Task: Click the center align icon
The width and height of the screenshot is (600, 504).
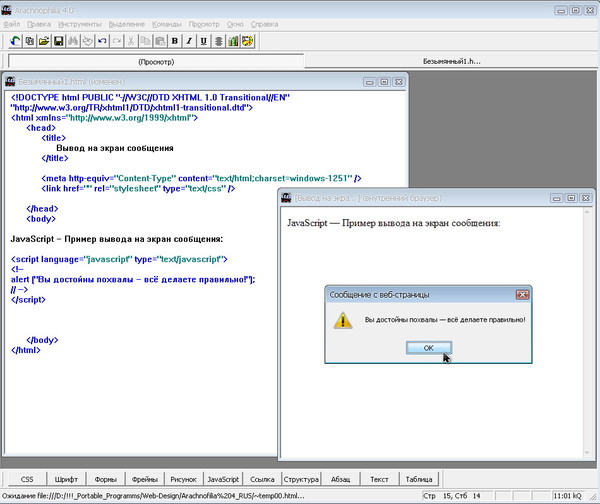Action: pos(218,41)
